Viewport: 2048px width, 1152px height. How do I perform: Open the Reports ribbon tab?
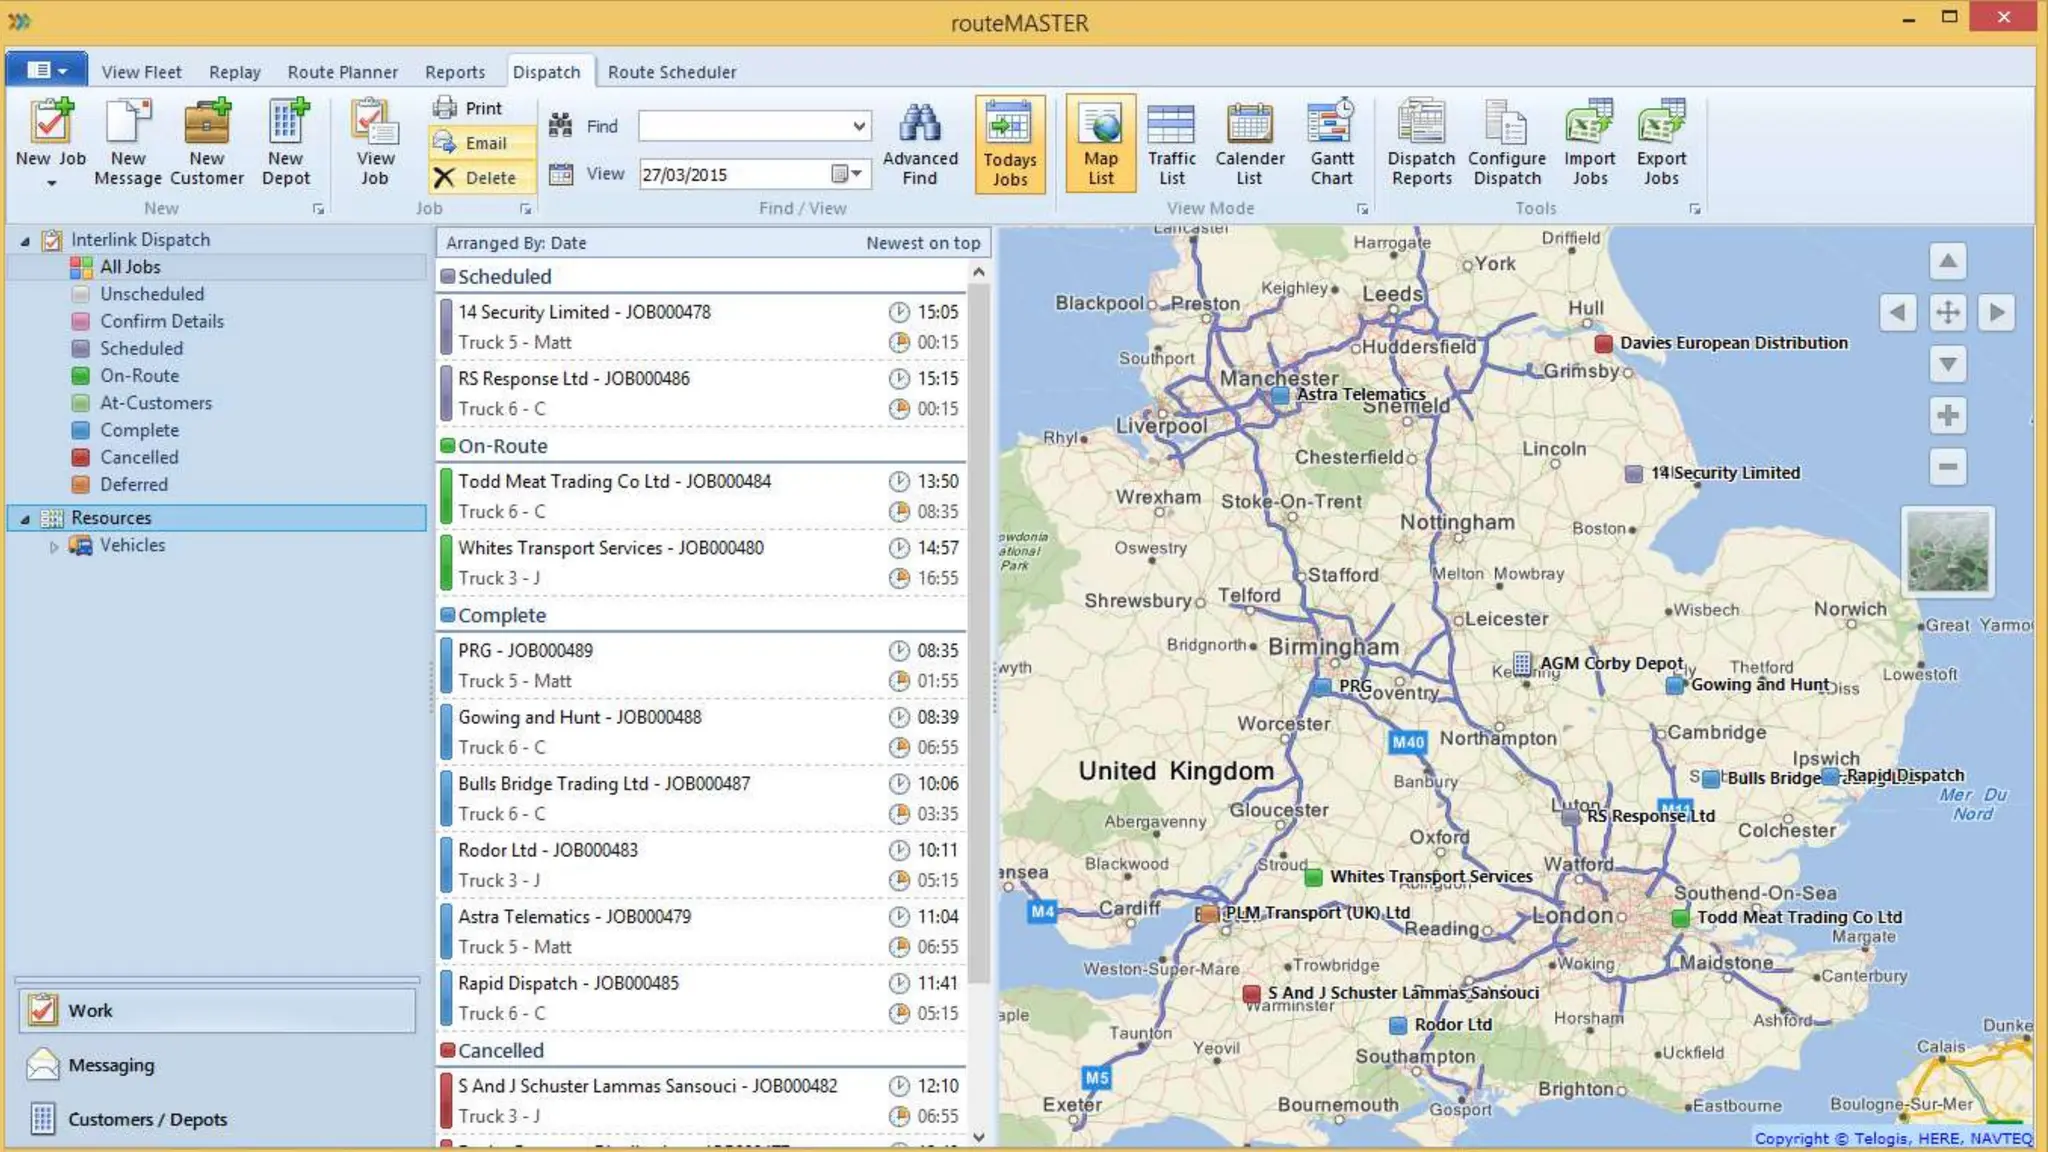(x=454, y=72)
